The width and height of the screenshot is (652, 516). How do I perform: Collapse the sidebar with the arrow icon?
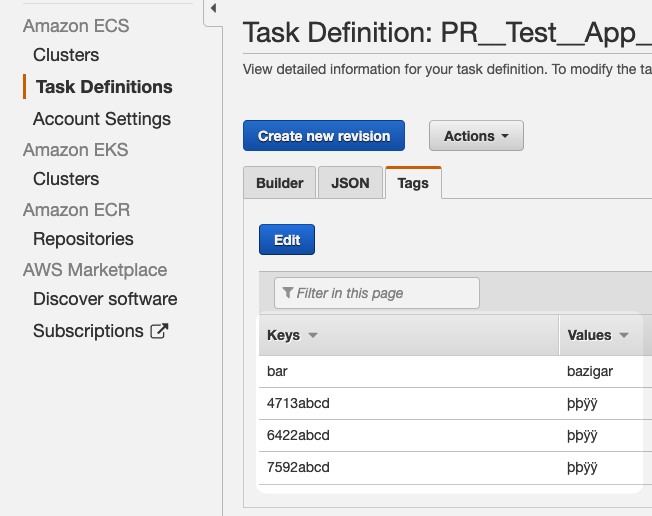(213, 8)
